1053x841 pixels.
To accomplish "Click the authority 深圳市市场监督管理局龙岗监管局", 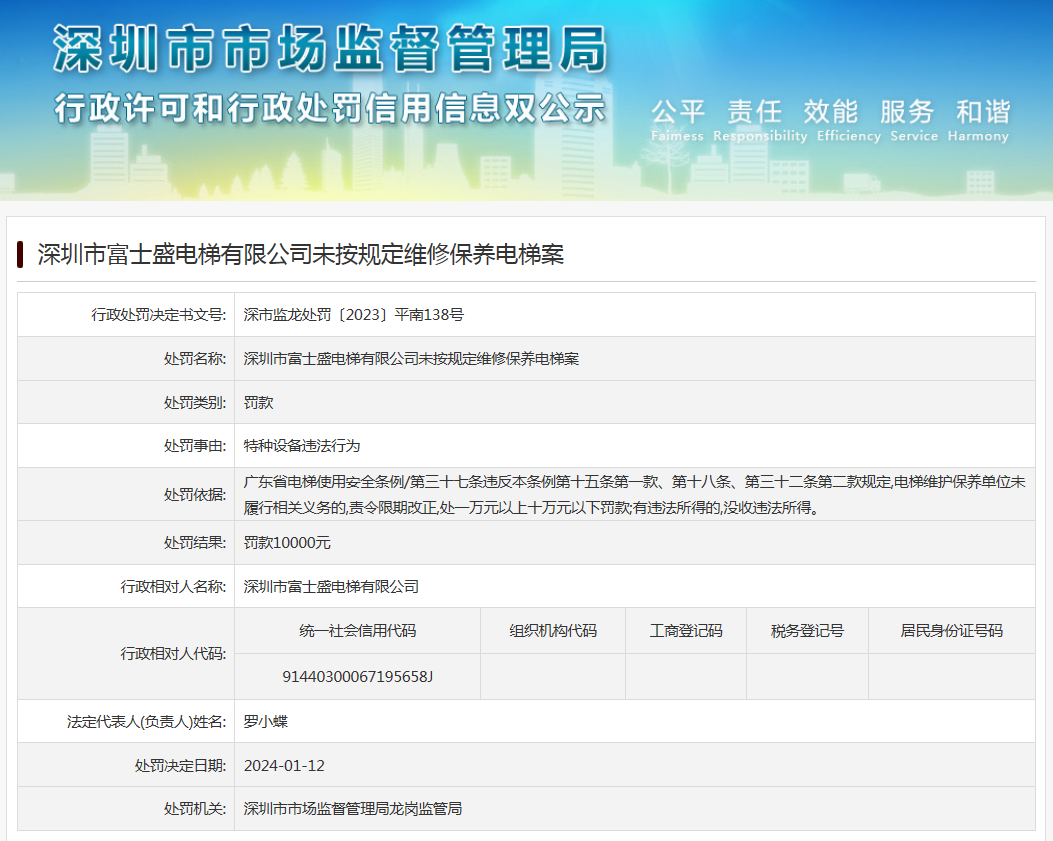I will [352, 809].
